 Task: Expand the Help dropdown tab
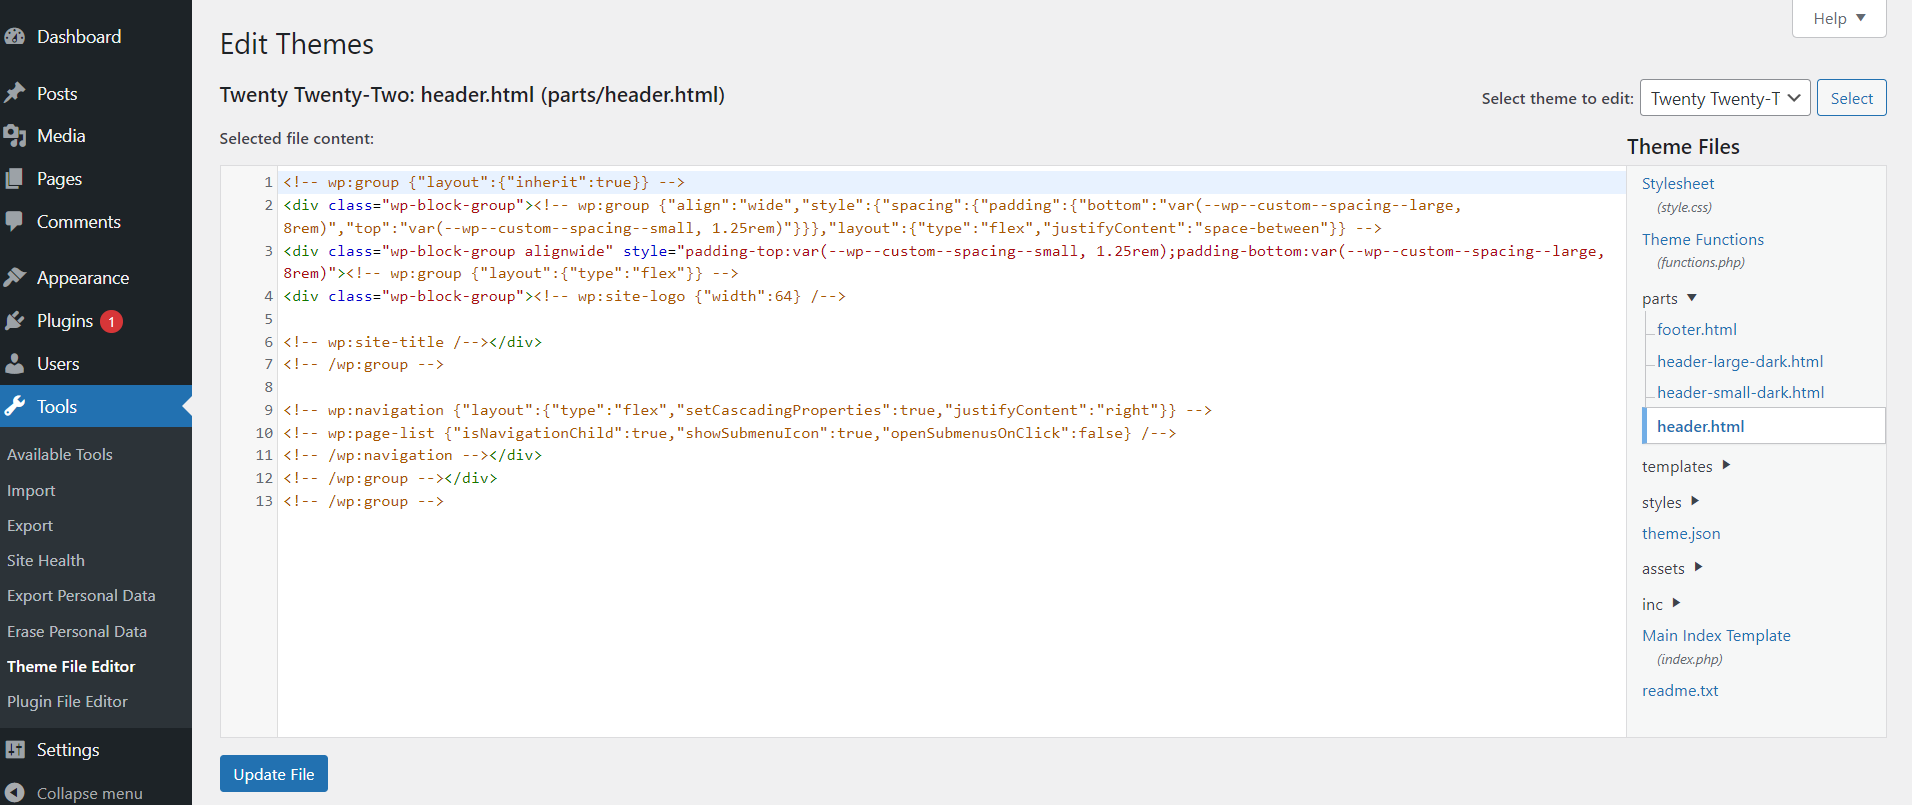click(1839, 18)
